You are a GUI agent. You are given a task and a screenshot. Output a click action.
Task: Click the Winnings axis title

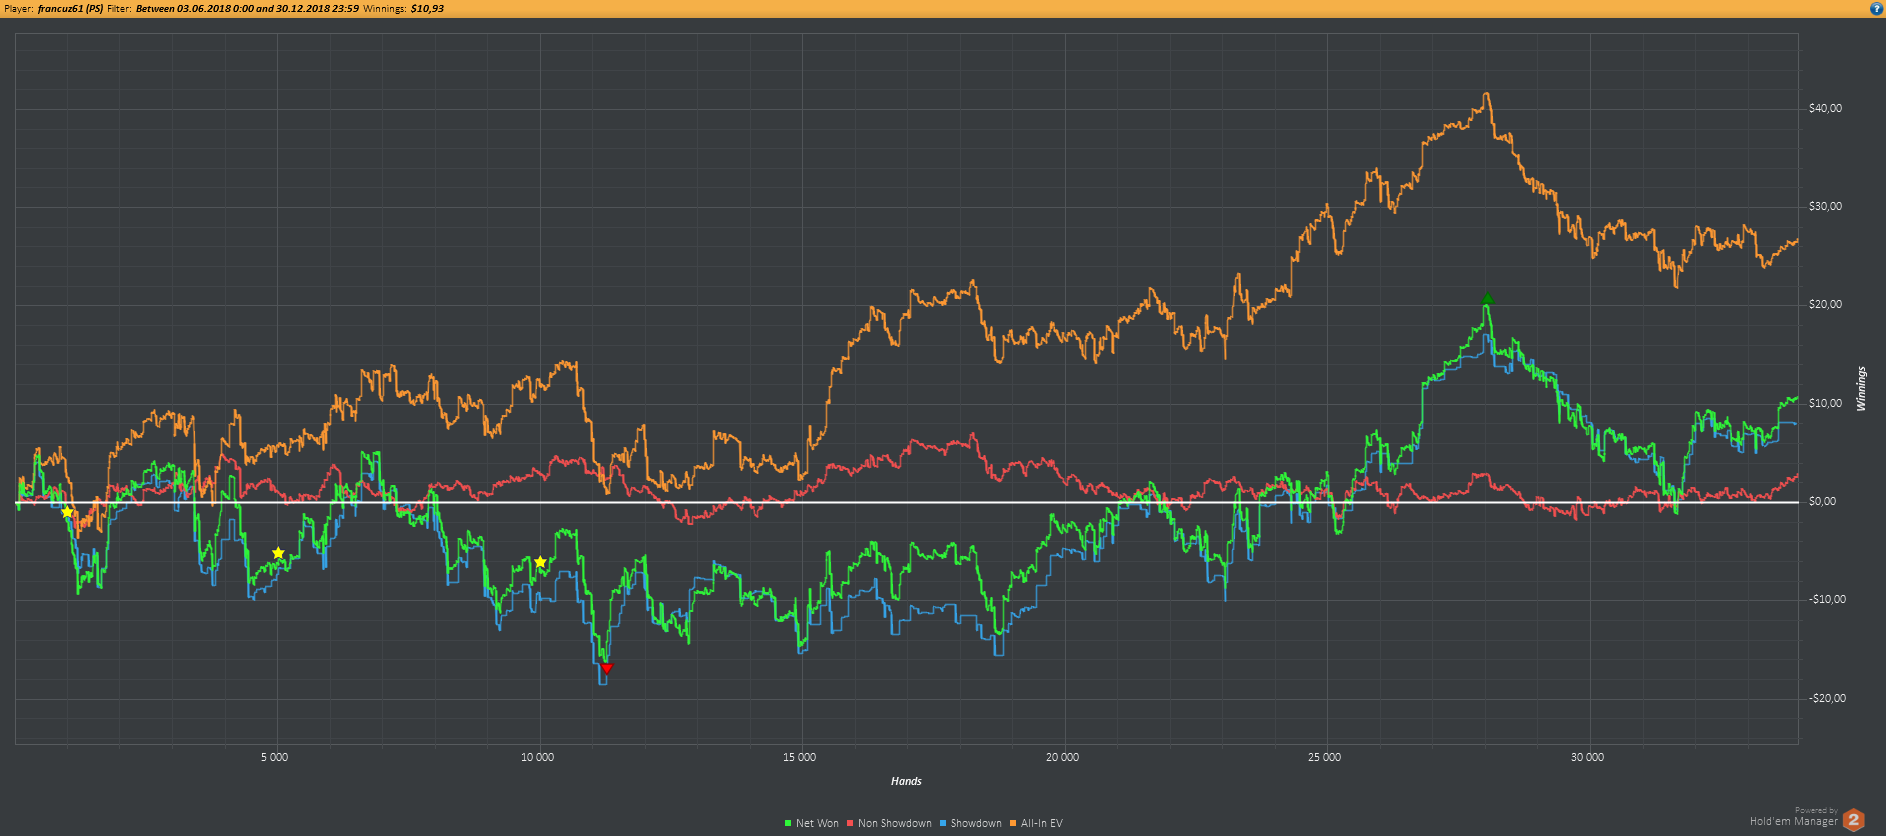1861,389
